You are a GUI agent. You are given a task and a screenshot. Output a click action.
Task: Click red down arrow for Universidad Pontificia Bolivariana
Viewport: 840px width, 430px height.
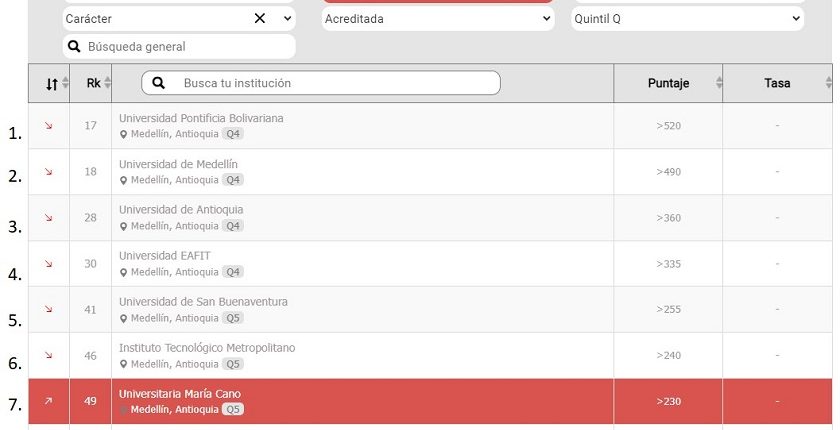click(x=49, y=126)
